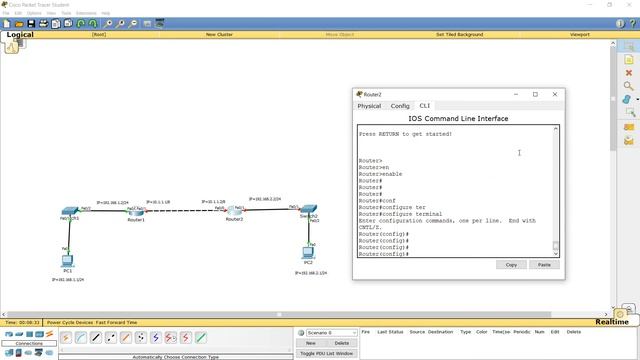
Task: Click the Zoom Reset magnifier icon
Action: pyautogui.click(x=120, y=24)
